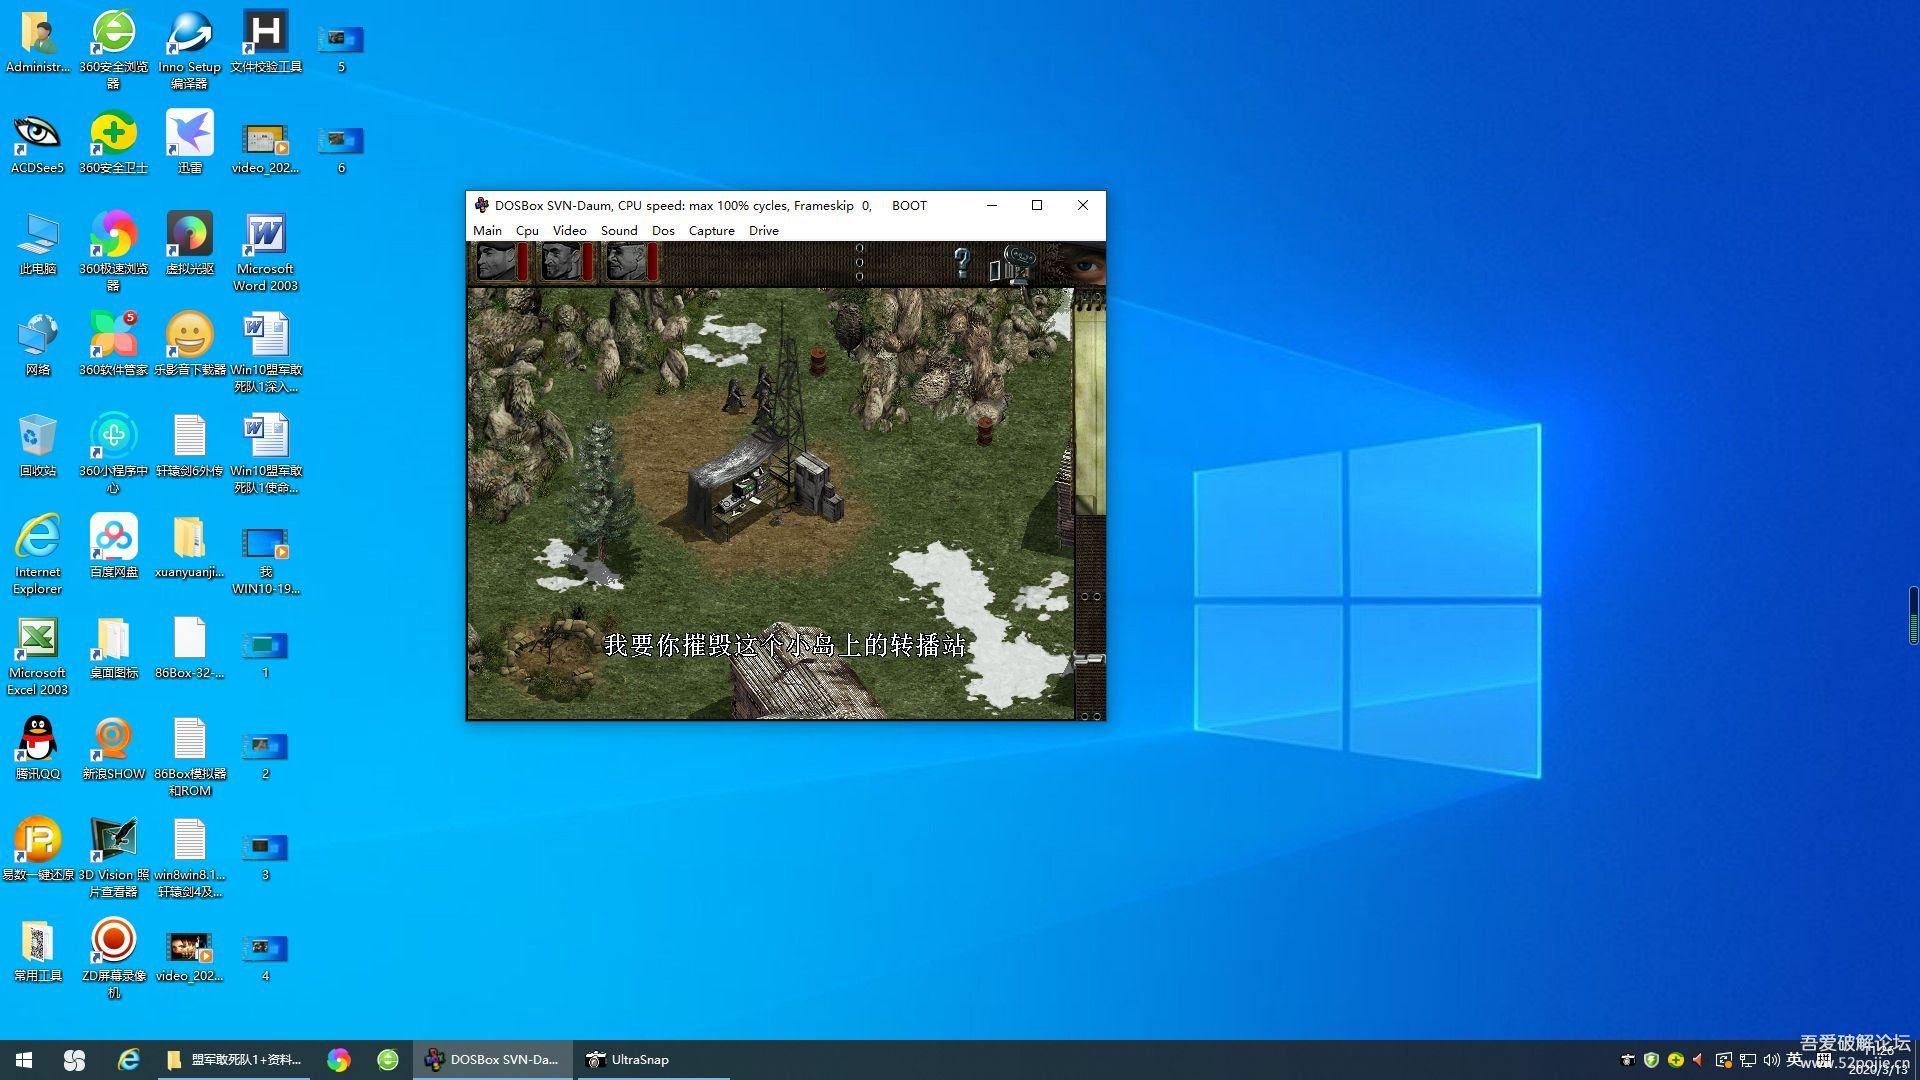The height and width of the screenshot is (1080, 1920).
Task: Select the third commando portrait
Action: 626,262
